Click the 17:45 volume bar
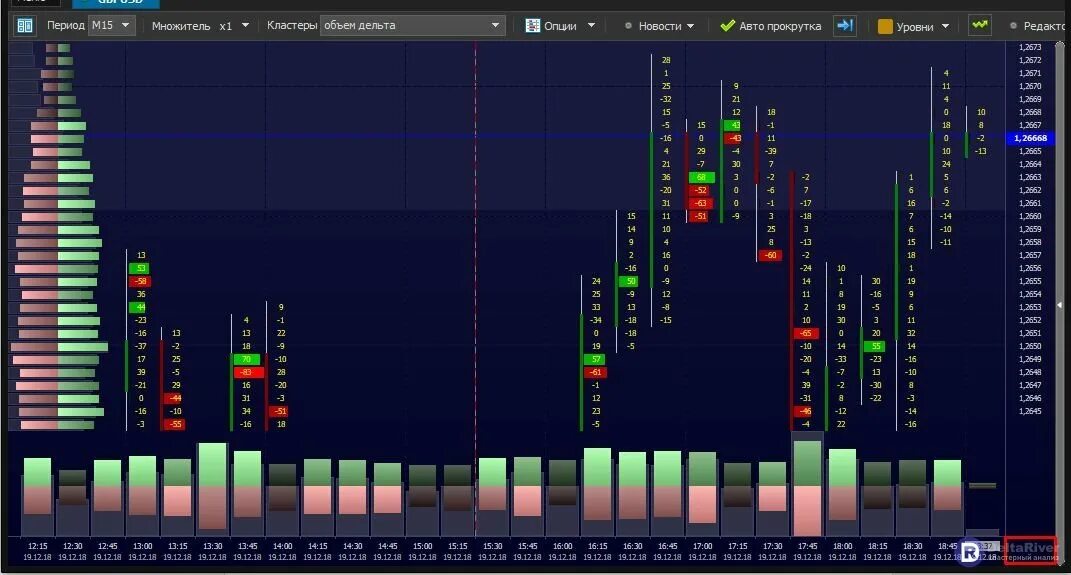This screenshot has height=575, width=1071. tap(807, 488)
